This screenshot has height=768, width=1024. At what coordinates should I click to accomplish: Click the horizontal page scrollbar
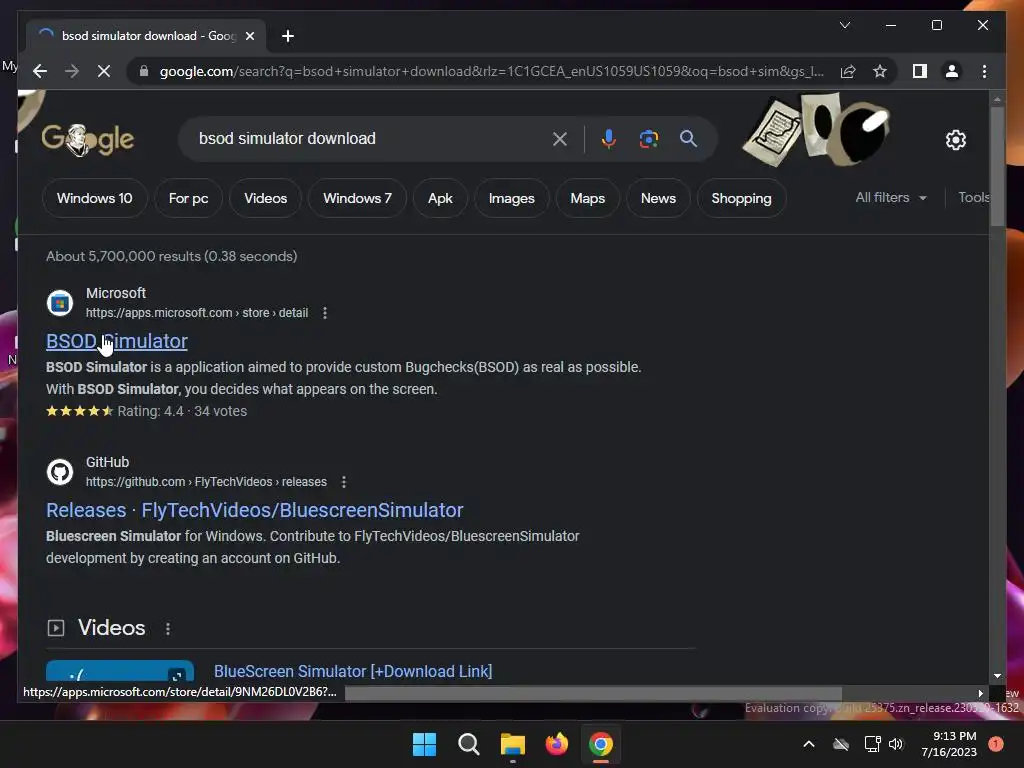click(593, 693)
